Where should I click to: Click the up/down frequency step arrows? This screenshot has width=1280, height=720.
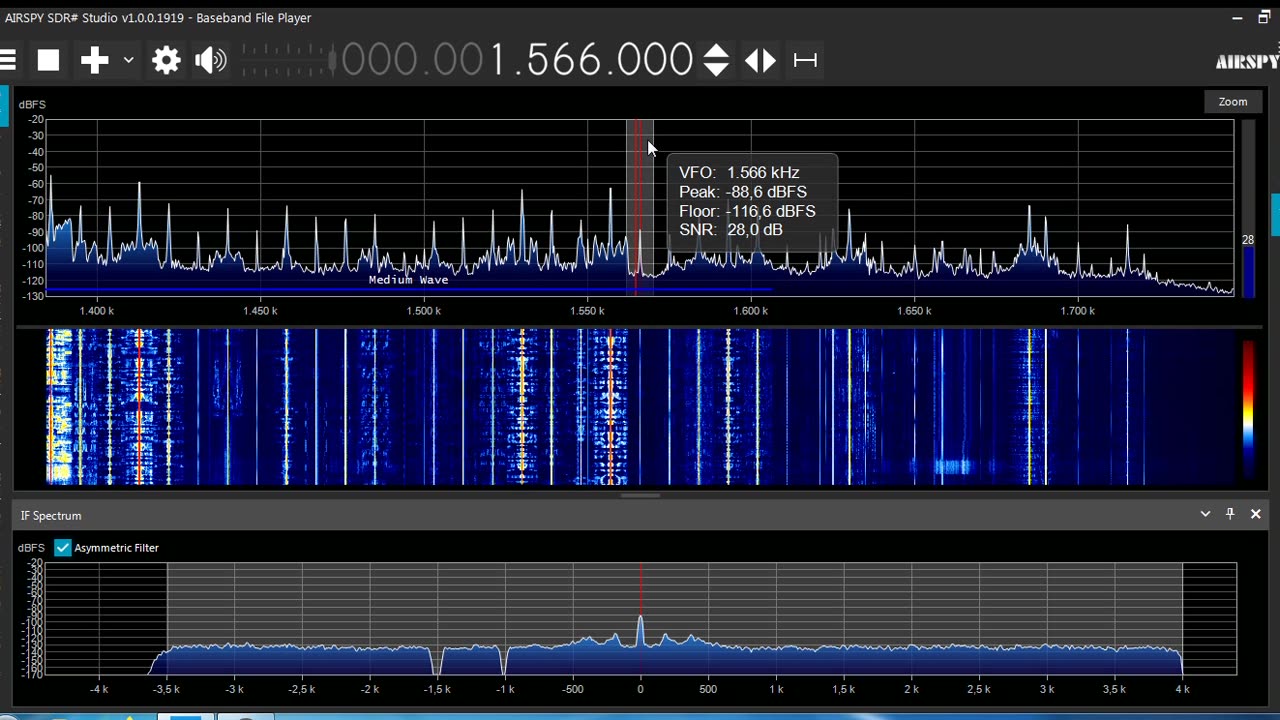click(x=716, y=60)
